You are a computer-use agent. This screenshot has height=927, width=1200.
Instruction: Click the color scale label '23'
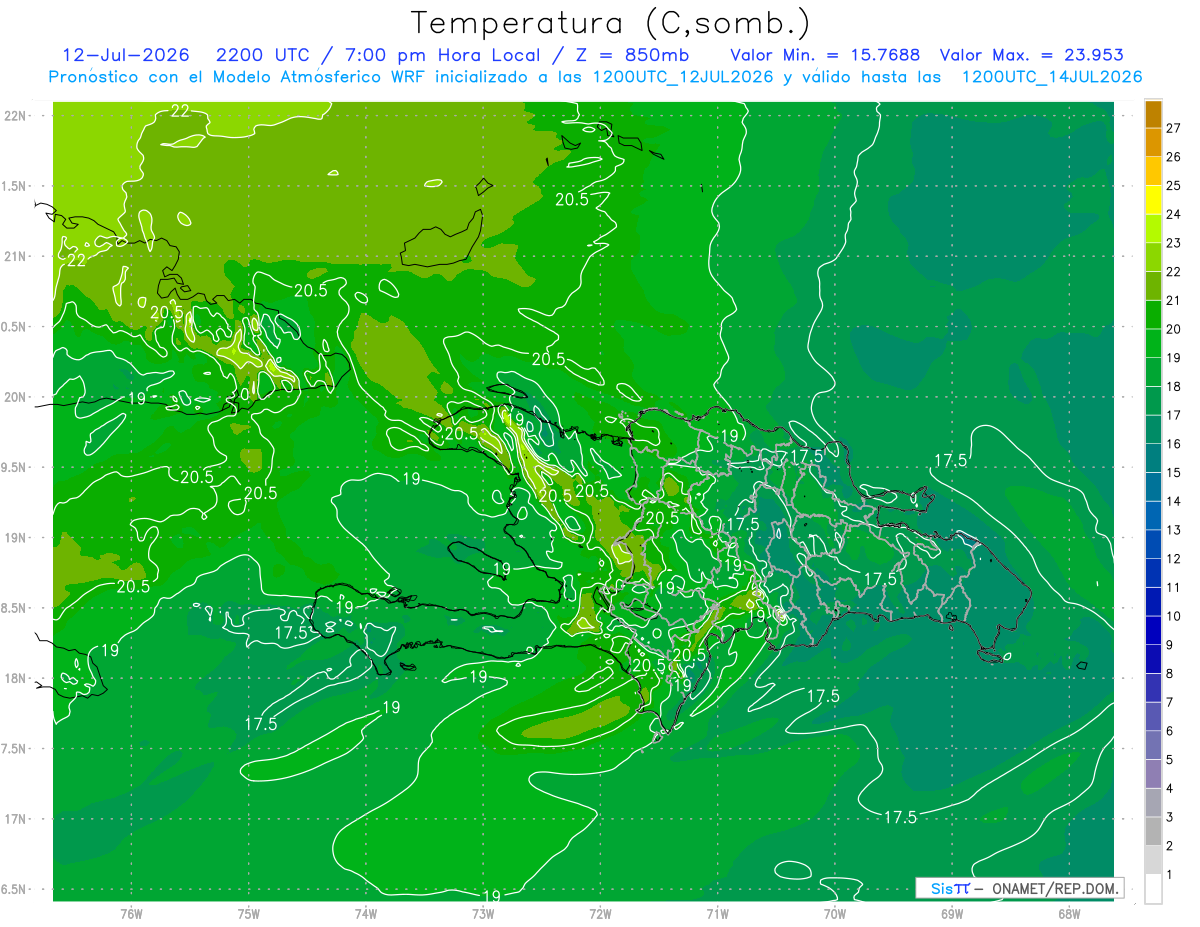(x=1174, y=243)
